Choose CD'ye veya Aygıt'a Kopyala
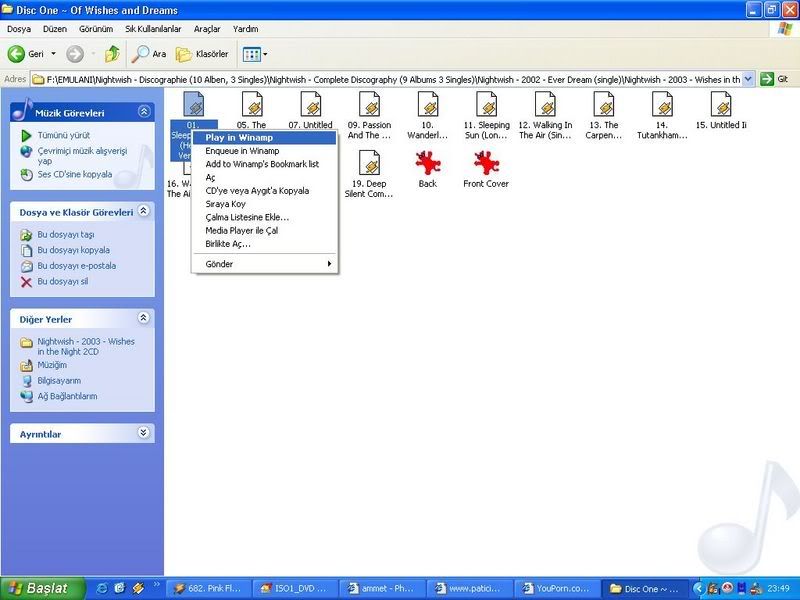800x600 pixels. point(264,191)
